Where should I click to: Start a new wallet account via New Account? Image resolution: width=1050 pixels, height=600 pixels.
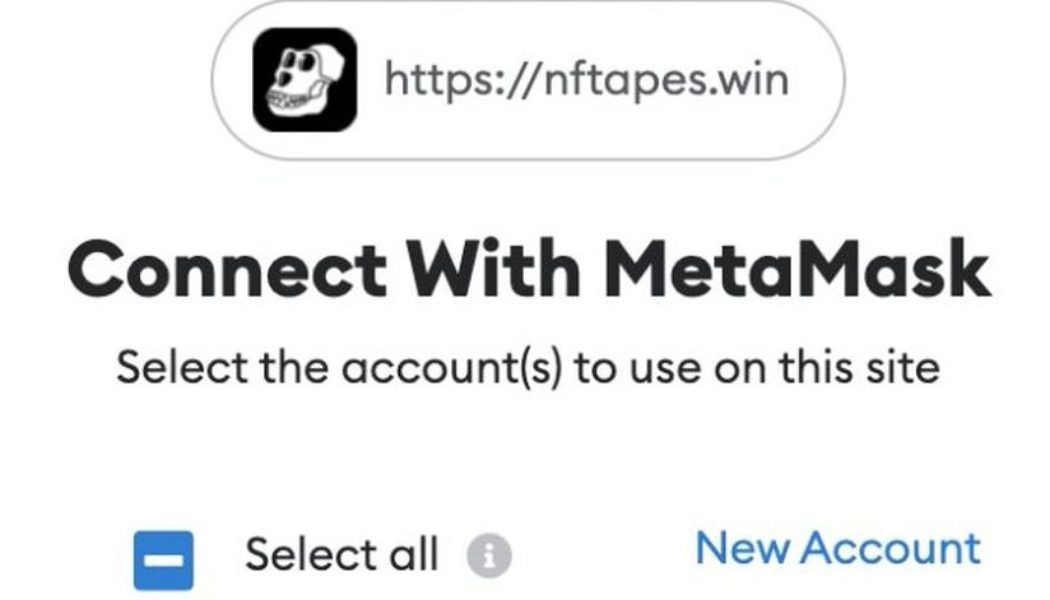[838, 547]
